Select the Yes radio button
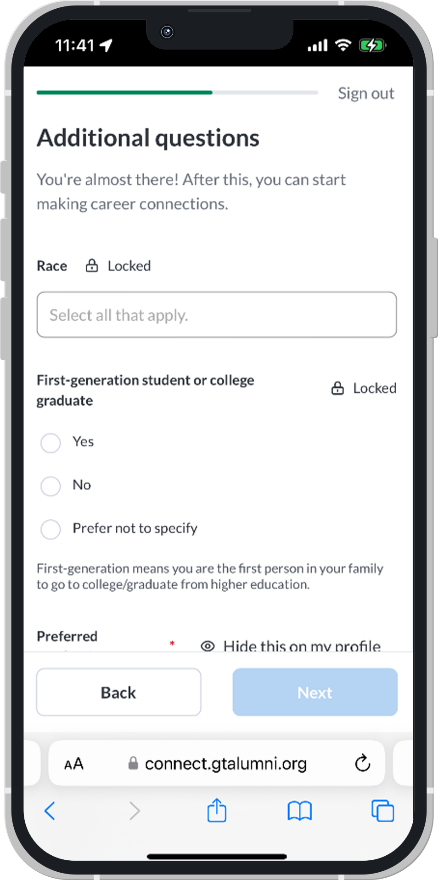The image size is (440, 880). [x=51, y=443]
